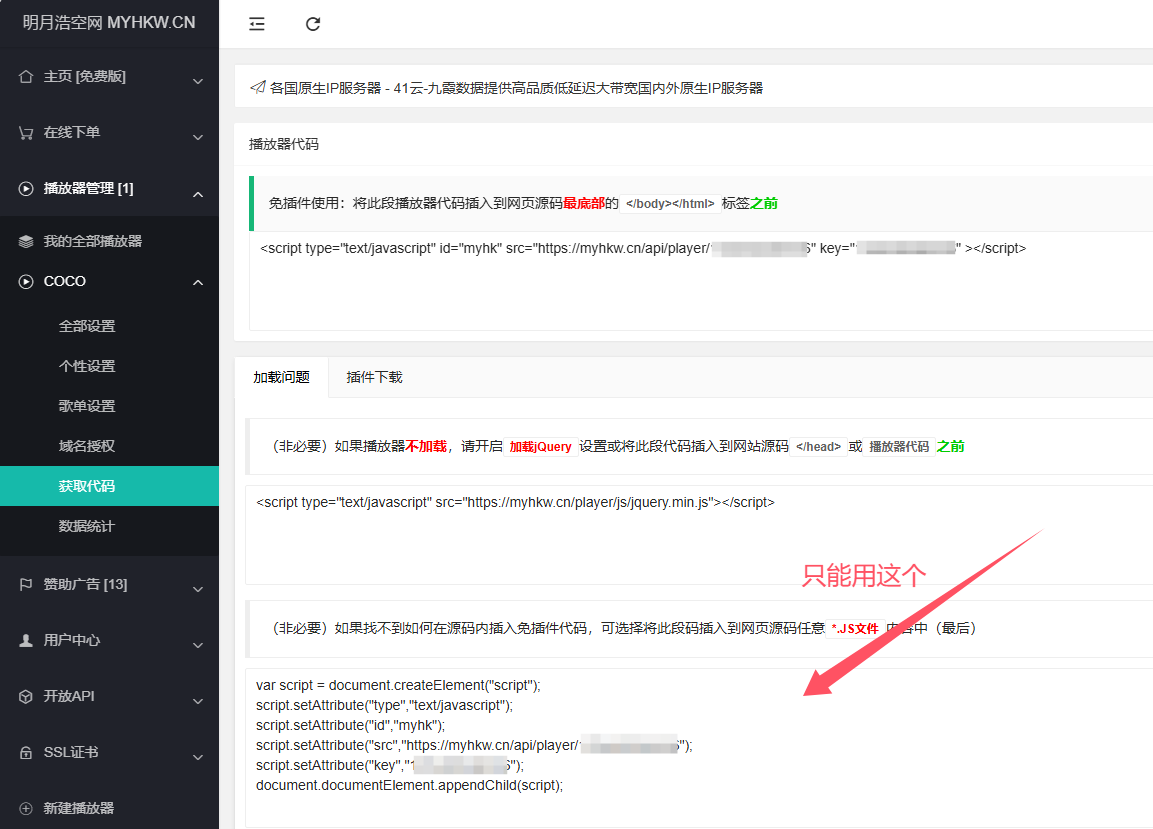Expand the 在线下单 menu chevron
Screen dimensions: 1153x829
coord(198,137)
